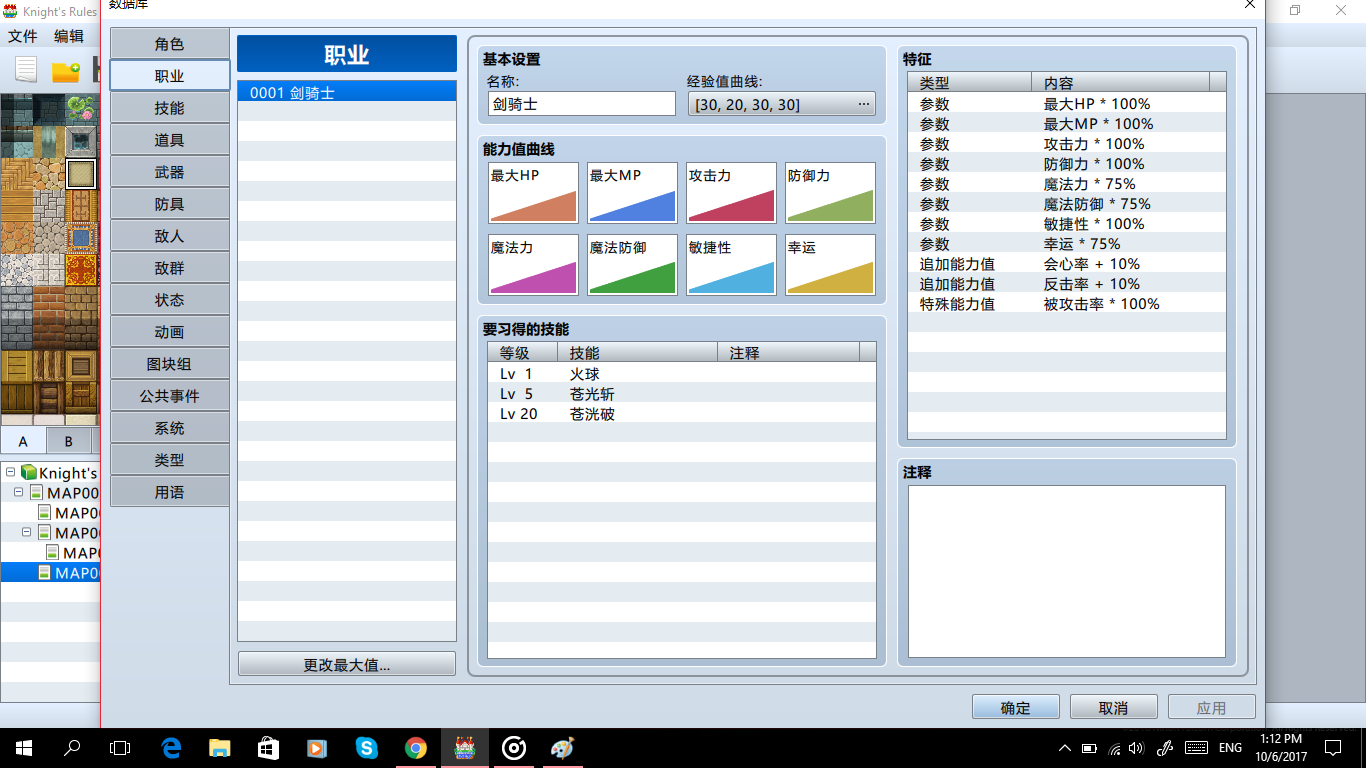
Task: Open the 攻击力 parameter curve
Action: (x=731, y=193)
